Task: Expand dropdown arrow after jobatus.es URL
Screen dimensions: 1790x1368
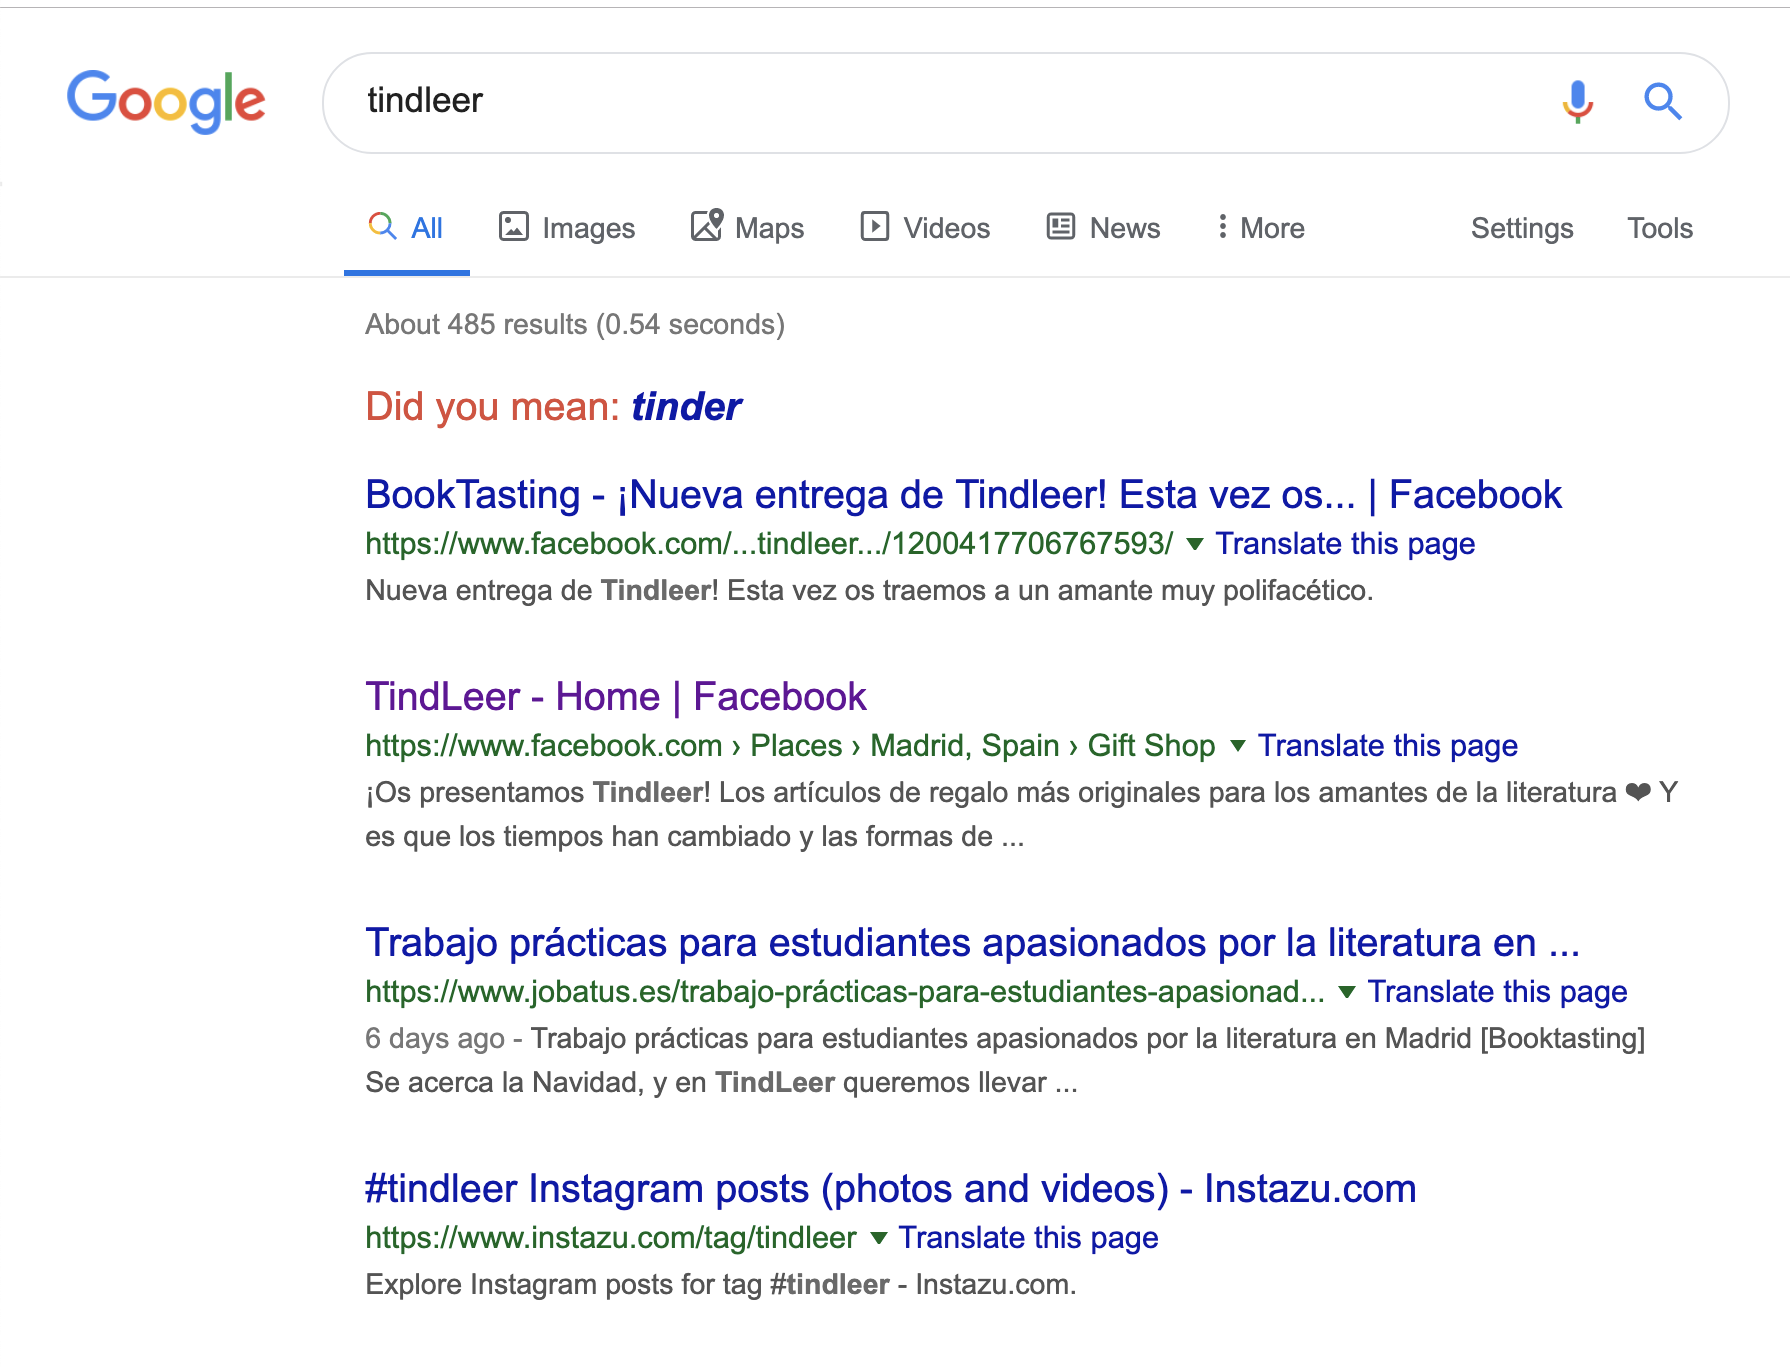Action: [x=1347, y=992]
